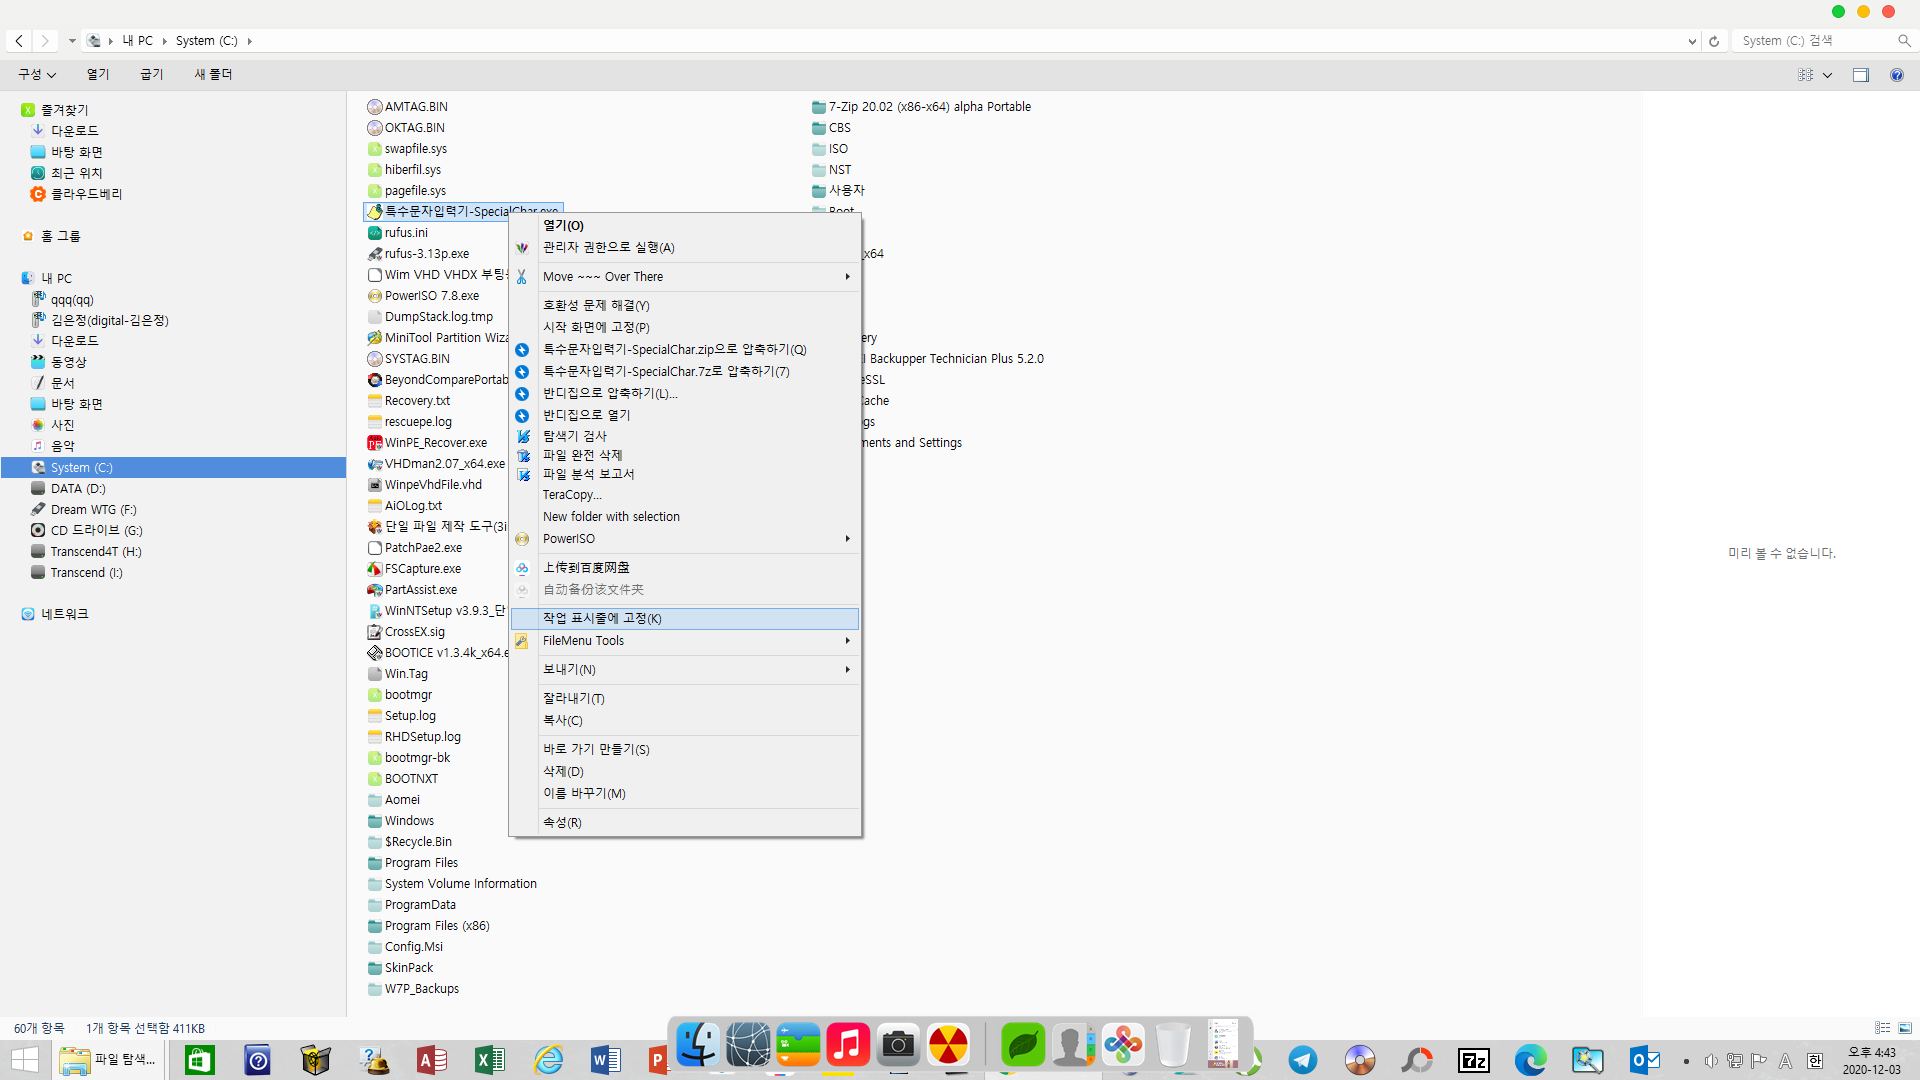Open Finder icon in the dock
The width and height of the screenshot is (1920, 1080).
697,1045
